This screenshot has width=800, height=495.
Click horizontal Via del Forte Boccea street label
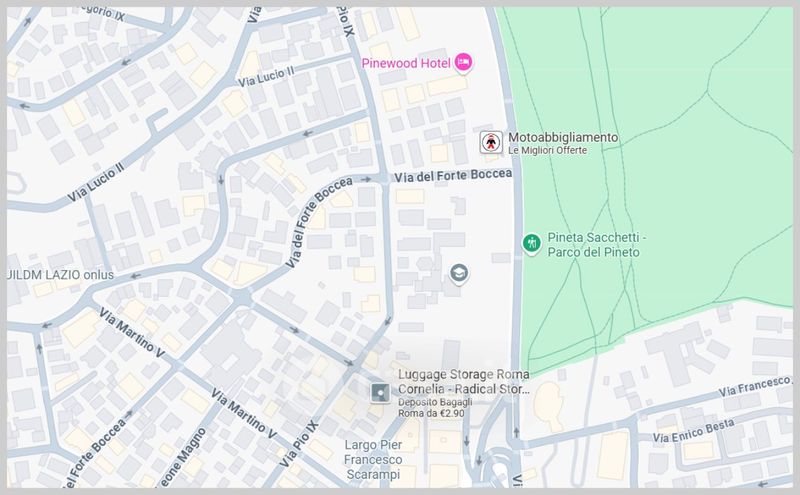point(453,176)
